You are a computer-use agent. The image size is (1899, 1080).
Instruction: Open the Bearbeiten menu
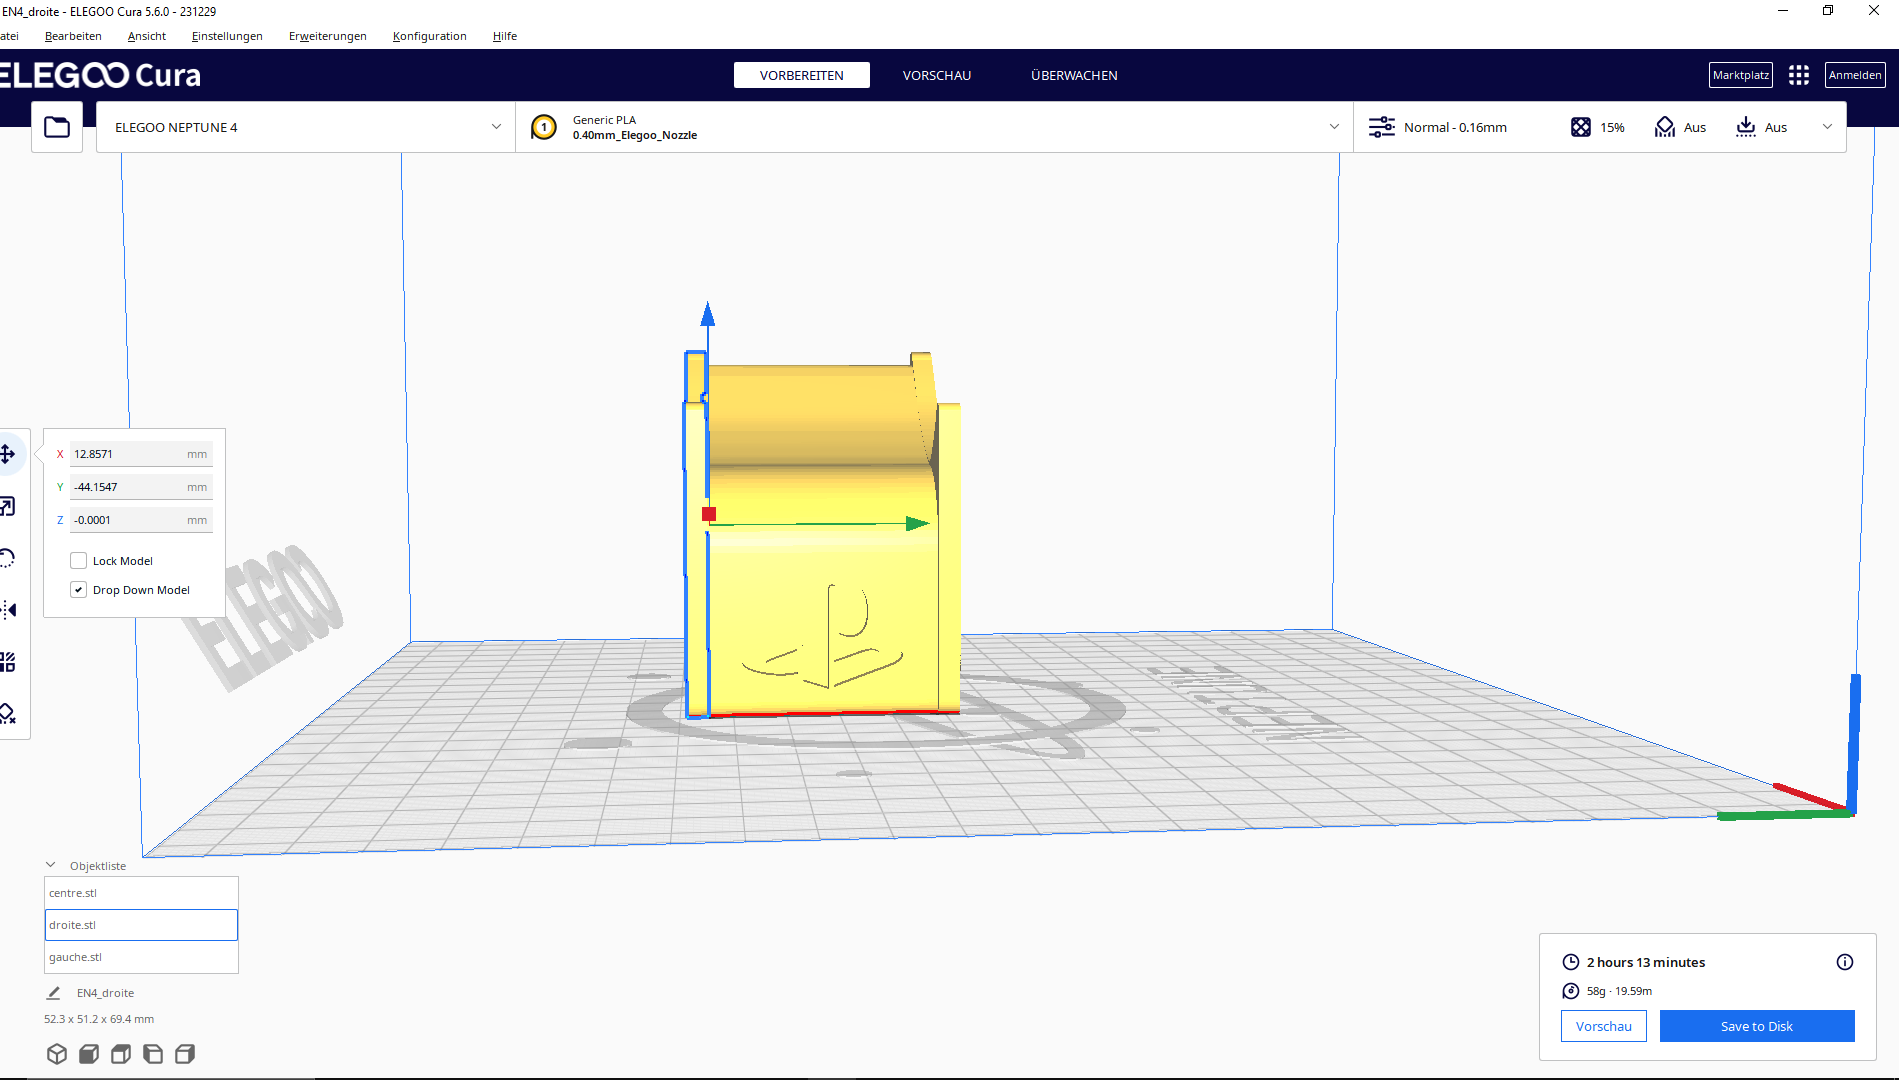coord(73,36)
